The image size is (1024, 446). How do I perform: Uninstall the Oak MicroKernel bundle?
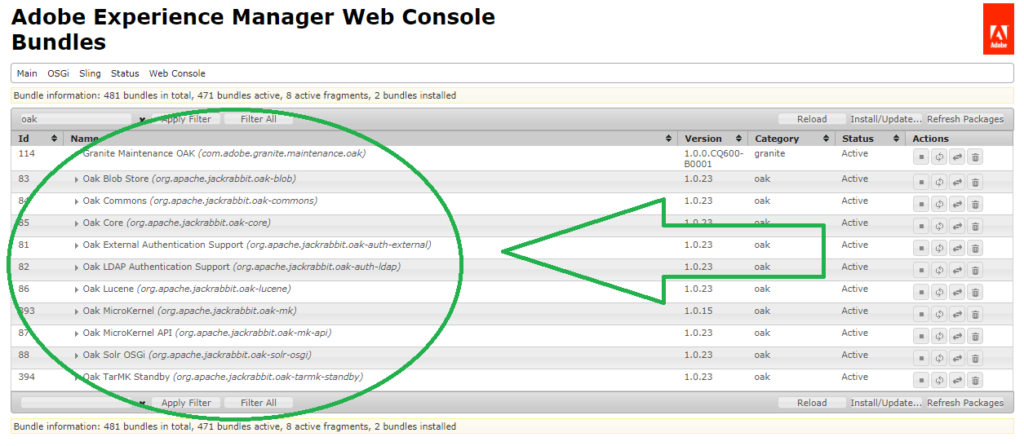[976, 313]
